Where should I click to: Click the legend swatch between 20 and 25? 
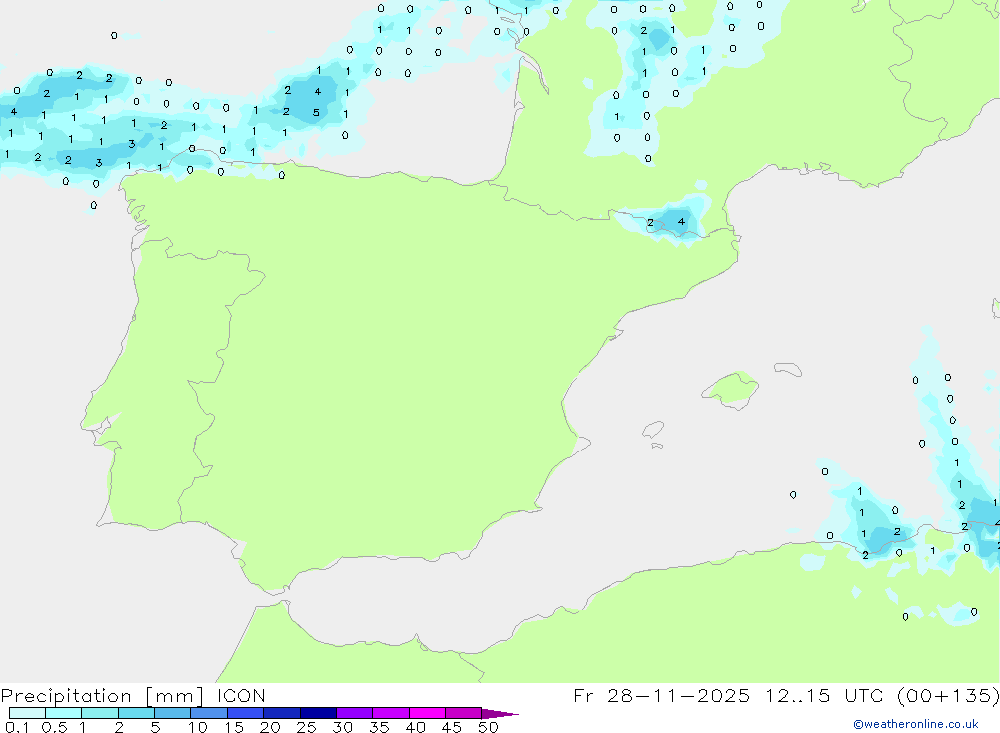(281, 713)
